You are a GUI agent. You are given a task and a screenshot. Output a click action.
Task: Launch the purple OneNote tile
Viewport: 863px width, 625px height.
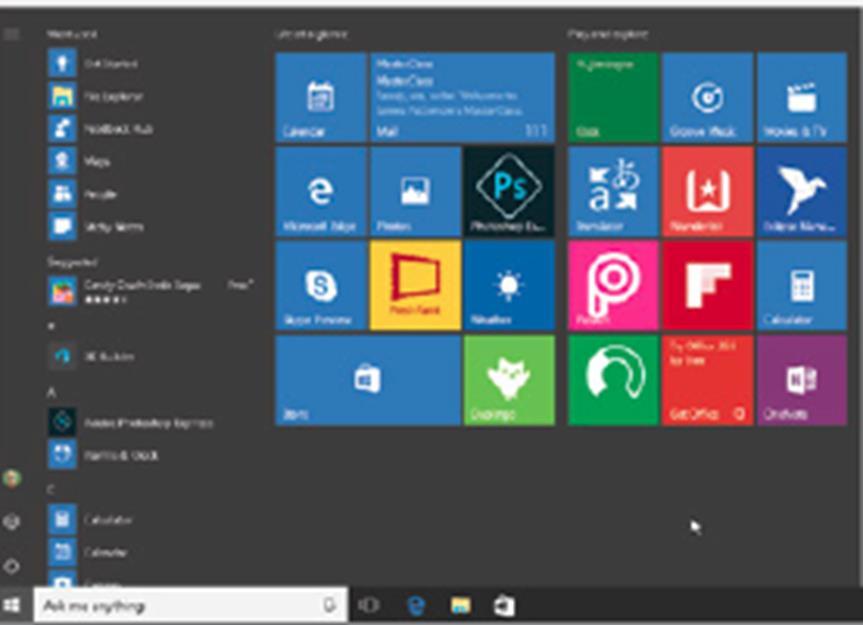pyautogui.click(x=802, y=380)
